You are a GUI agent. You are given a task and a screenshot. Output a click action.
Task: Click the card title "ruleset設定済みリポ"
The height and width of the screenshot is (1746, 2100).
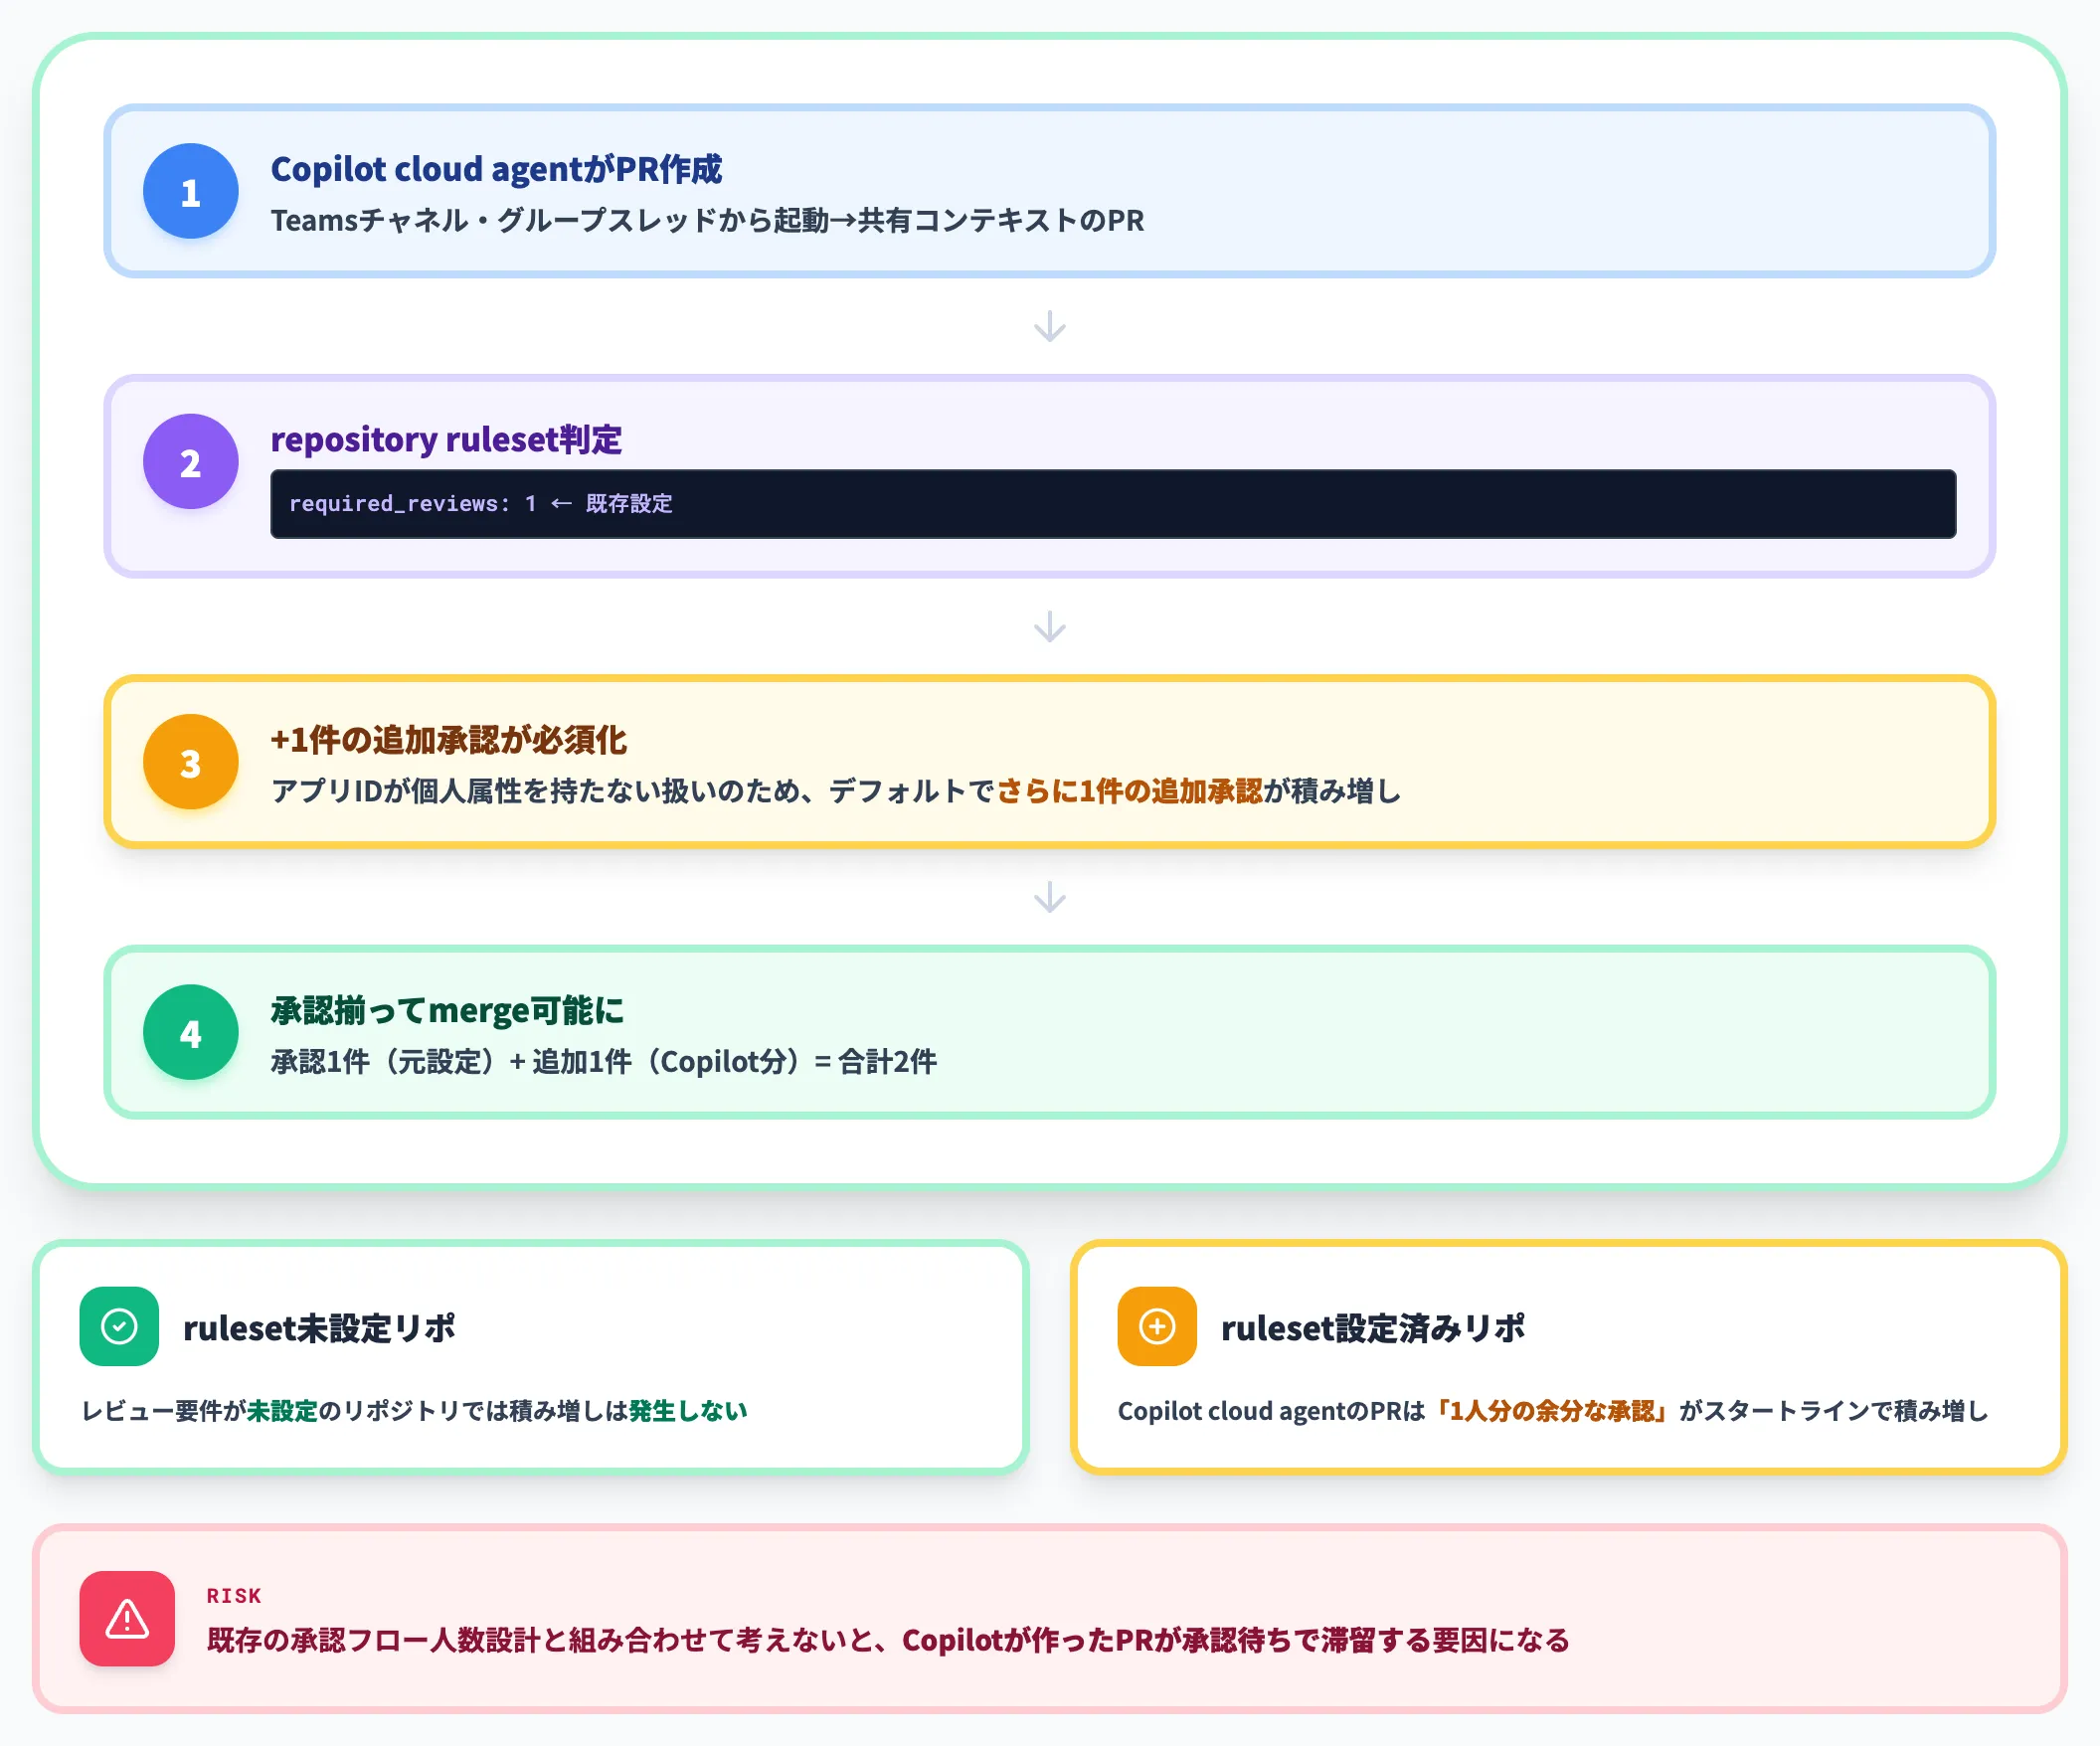[x=1373, y=1327]
